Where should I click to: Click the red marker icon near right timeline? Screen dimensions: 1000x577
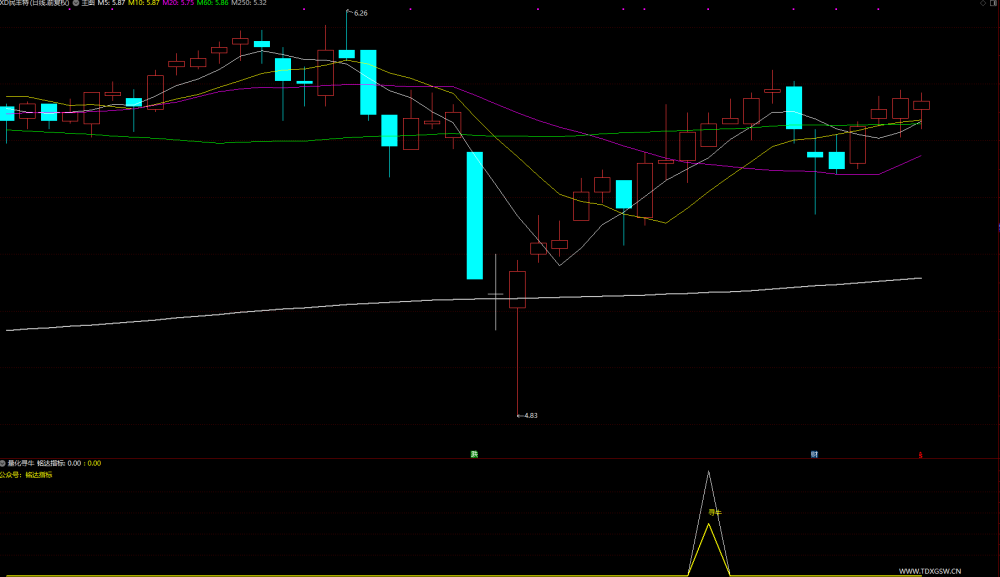pos(920,455)
